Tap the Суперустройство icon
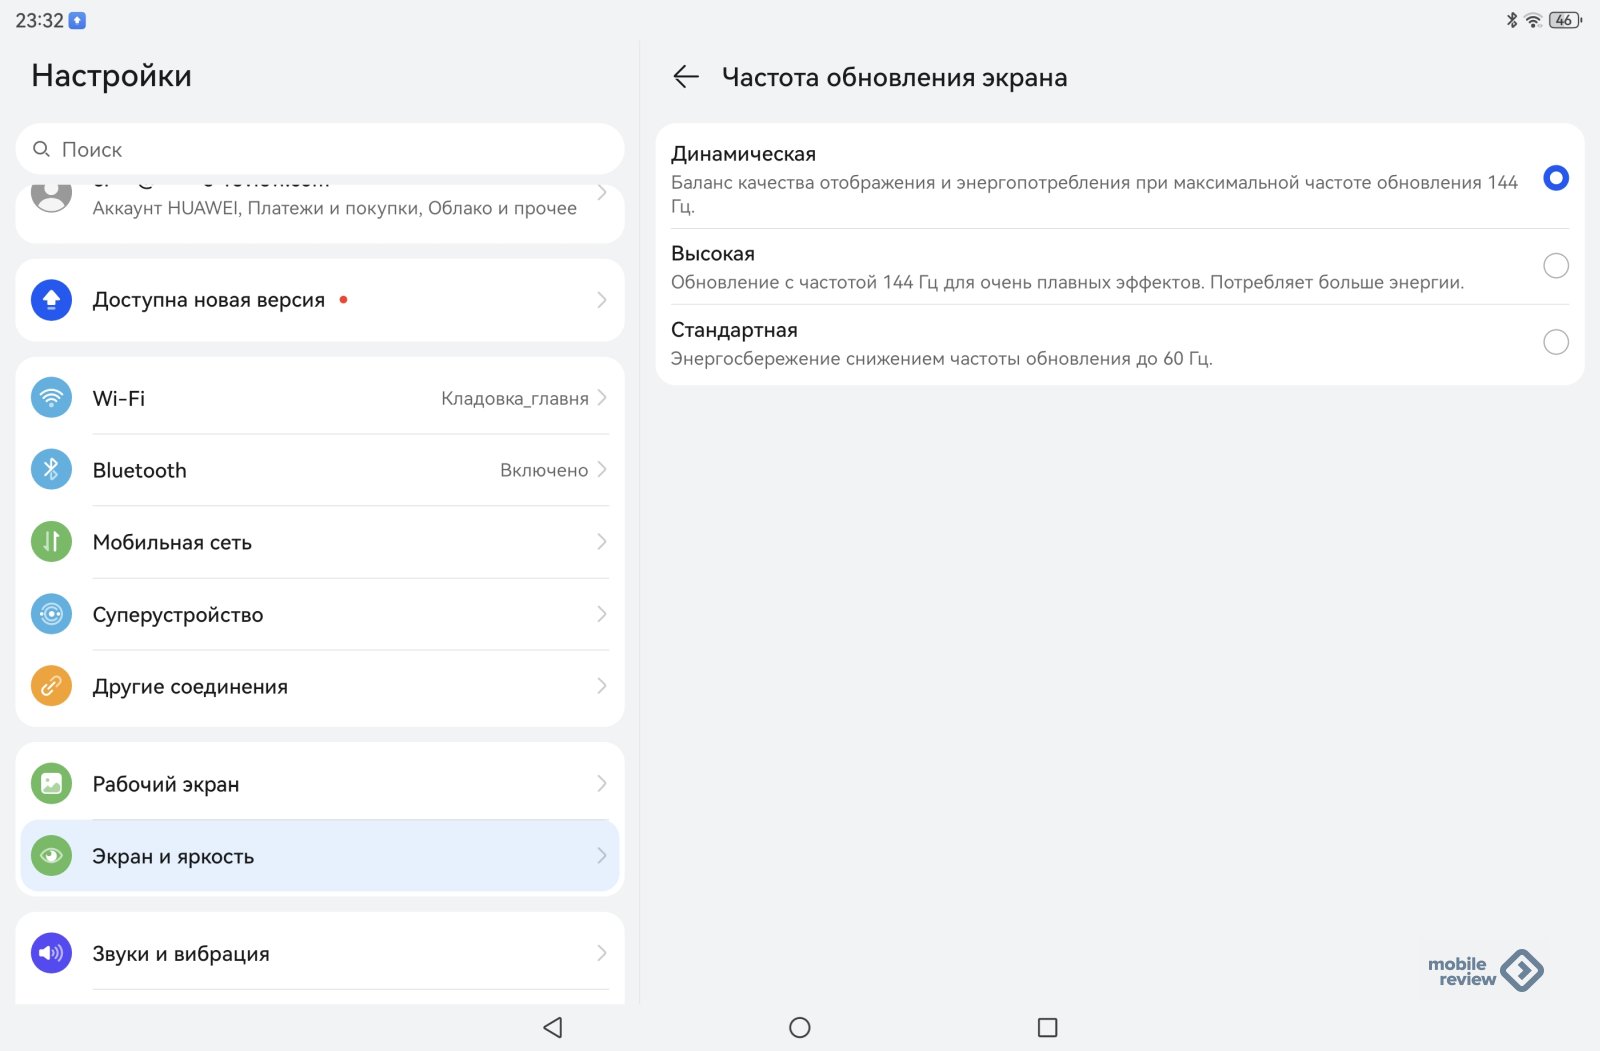Image resolution: width=1600 pixels, height=1051 pixels. pos(51,614)
